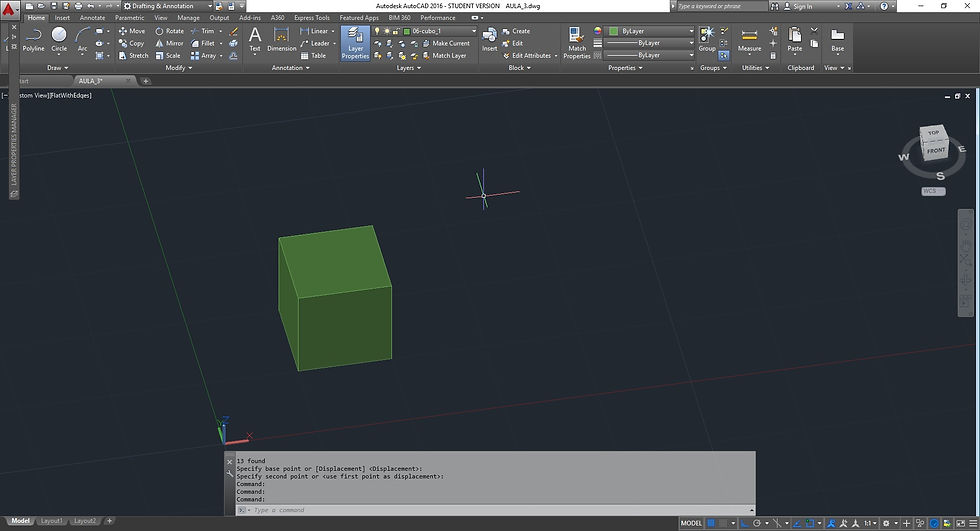Select the Dimension tool
Screen dimensions: 980x531
281,39
